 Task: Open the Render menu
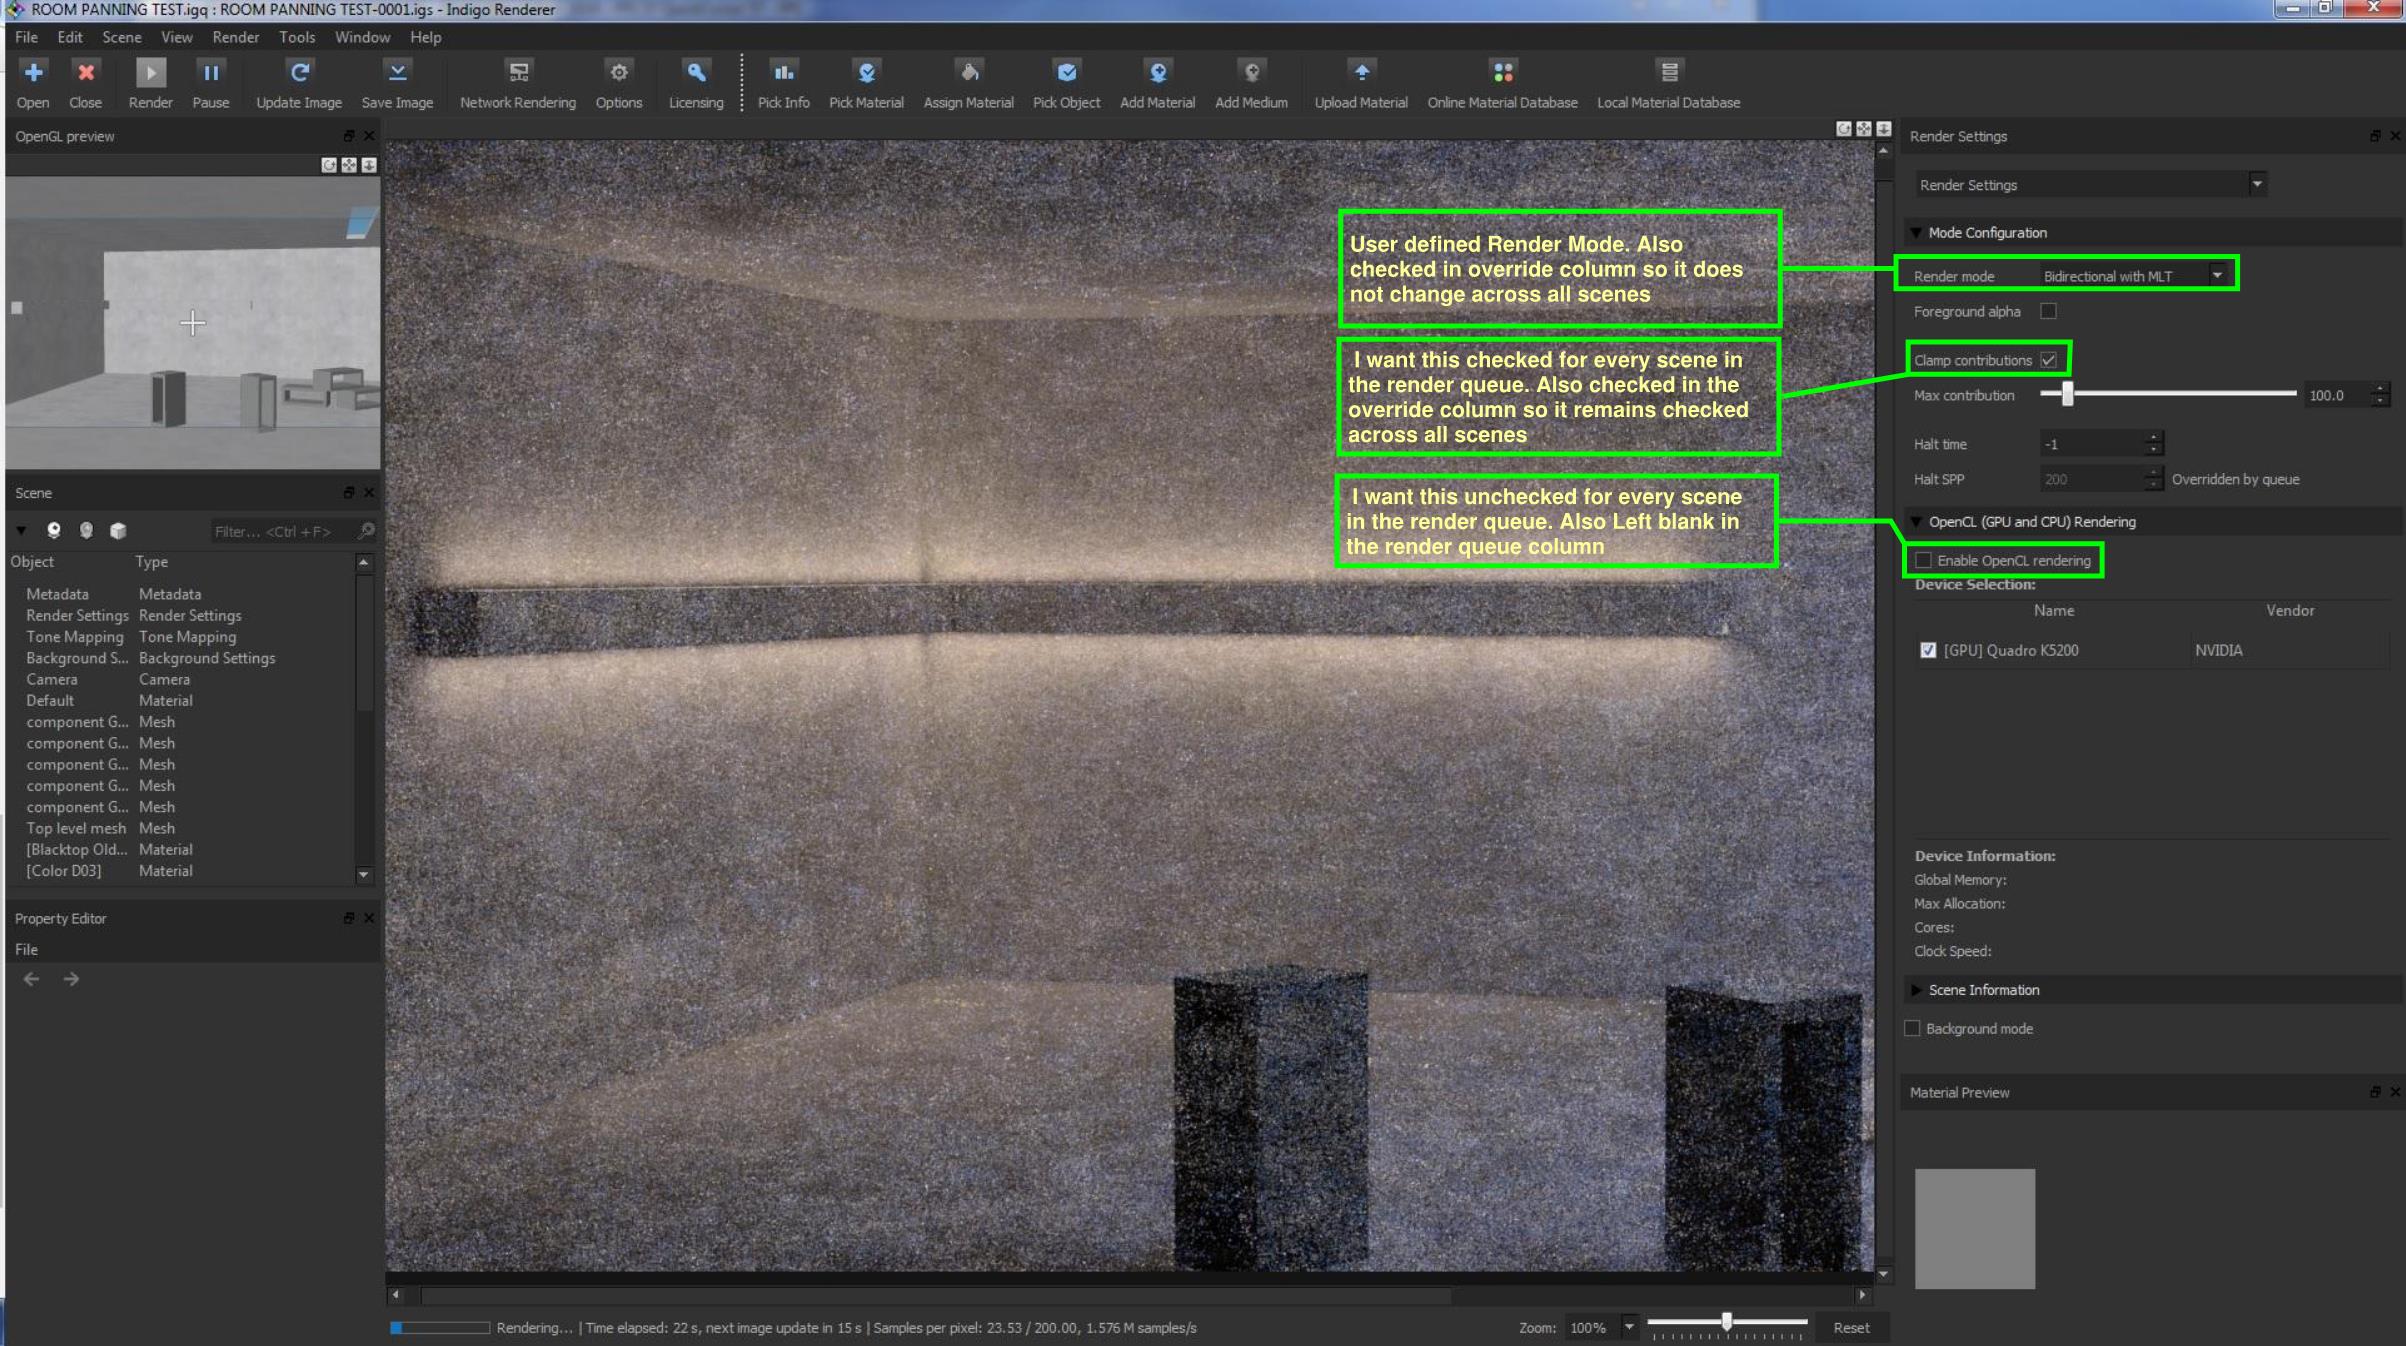(x=235, y=37)
